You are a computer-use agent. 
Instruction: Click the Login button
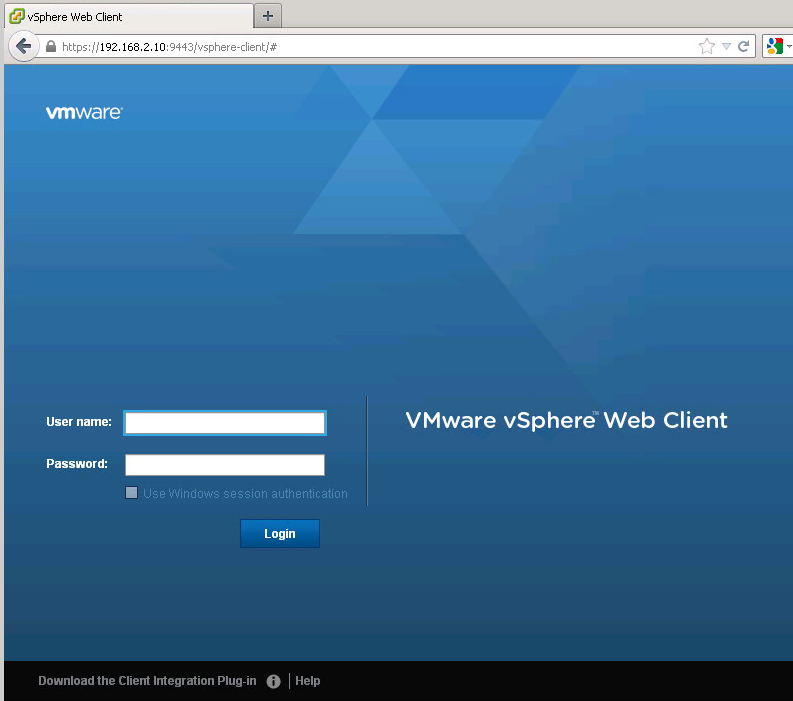point(280,534)
